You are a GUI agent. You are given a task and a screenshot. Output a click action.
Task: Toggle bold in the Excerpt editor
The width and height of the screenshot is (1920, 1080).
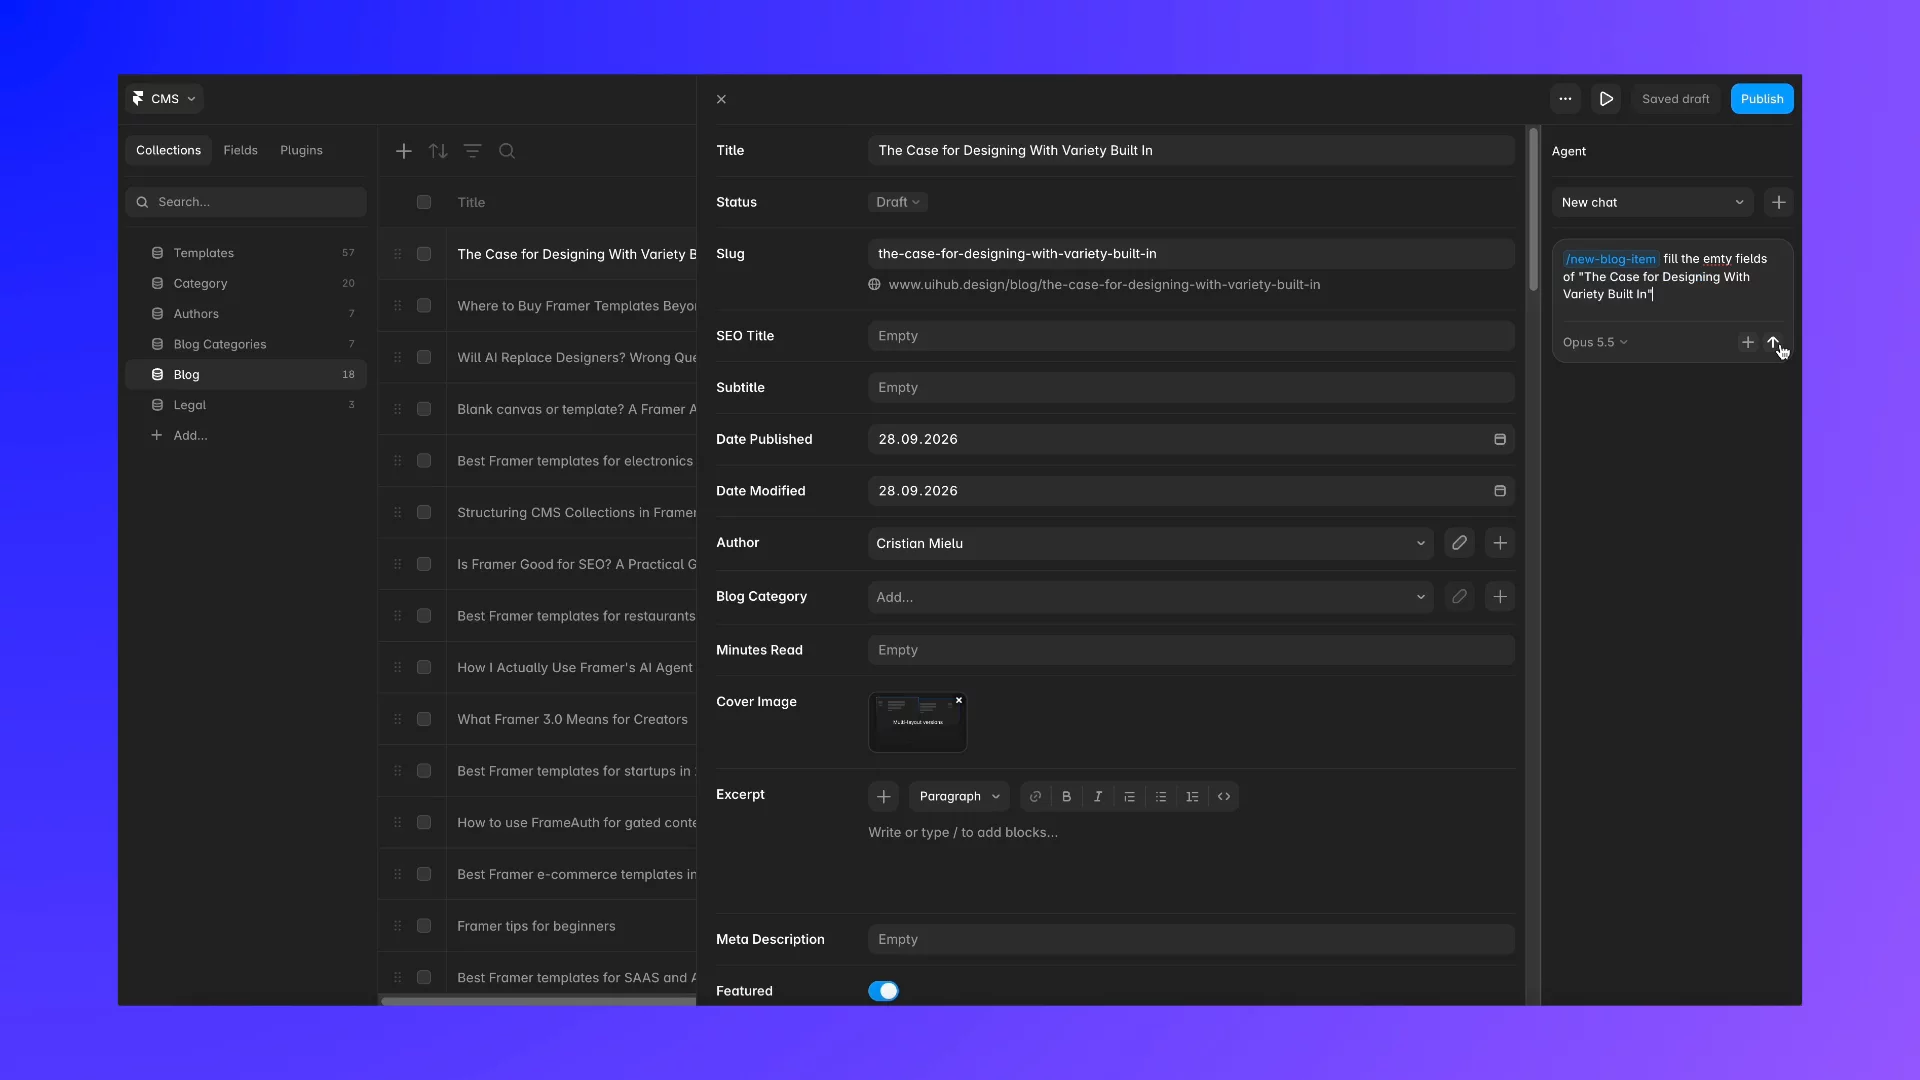[x=1066, y=797]
